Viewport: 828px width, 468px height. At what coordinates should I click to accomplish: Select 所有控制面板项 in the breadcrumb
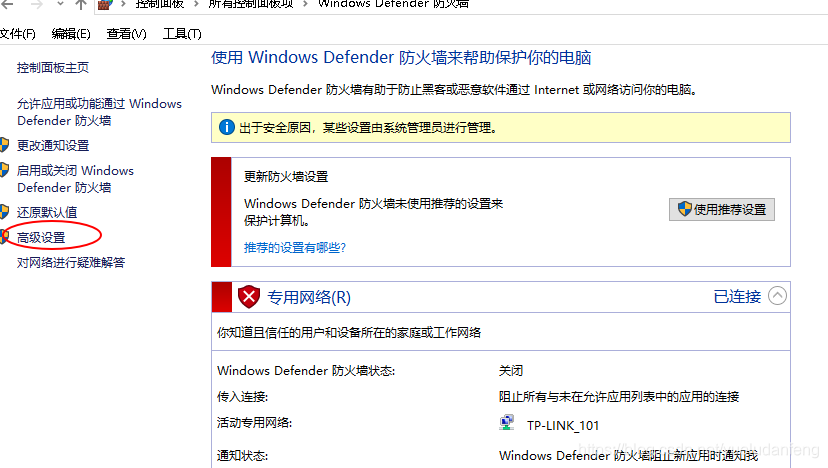tap(251, 4)
